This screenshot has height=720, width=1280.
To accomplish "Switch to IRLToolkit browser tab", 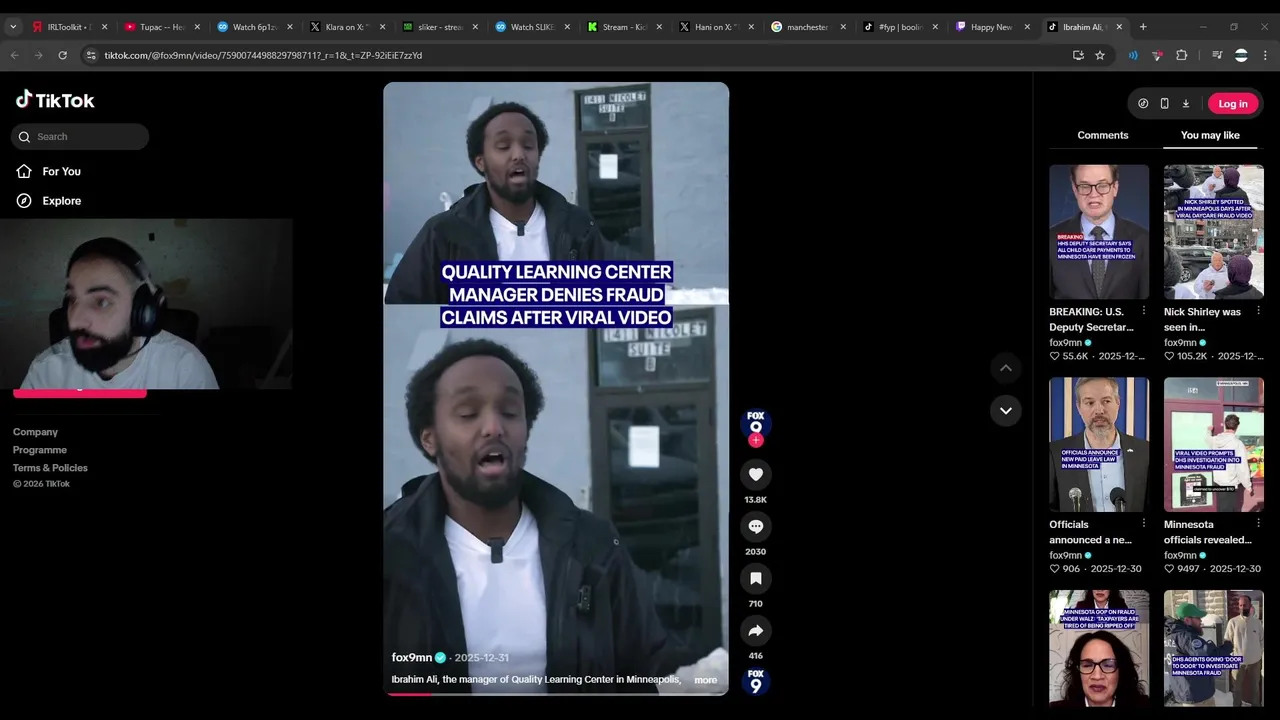I will coord(68,27).
